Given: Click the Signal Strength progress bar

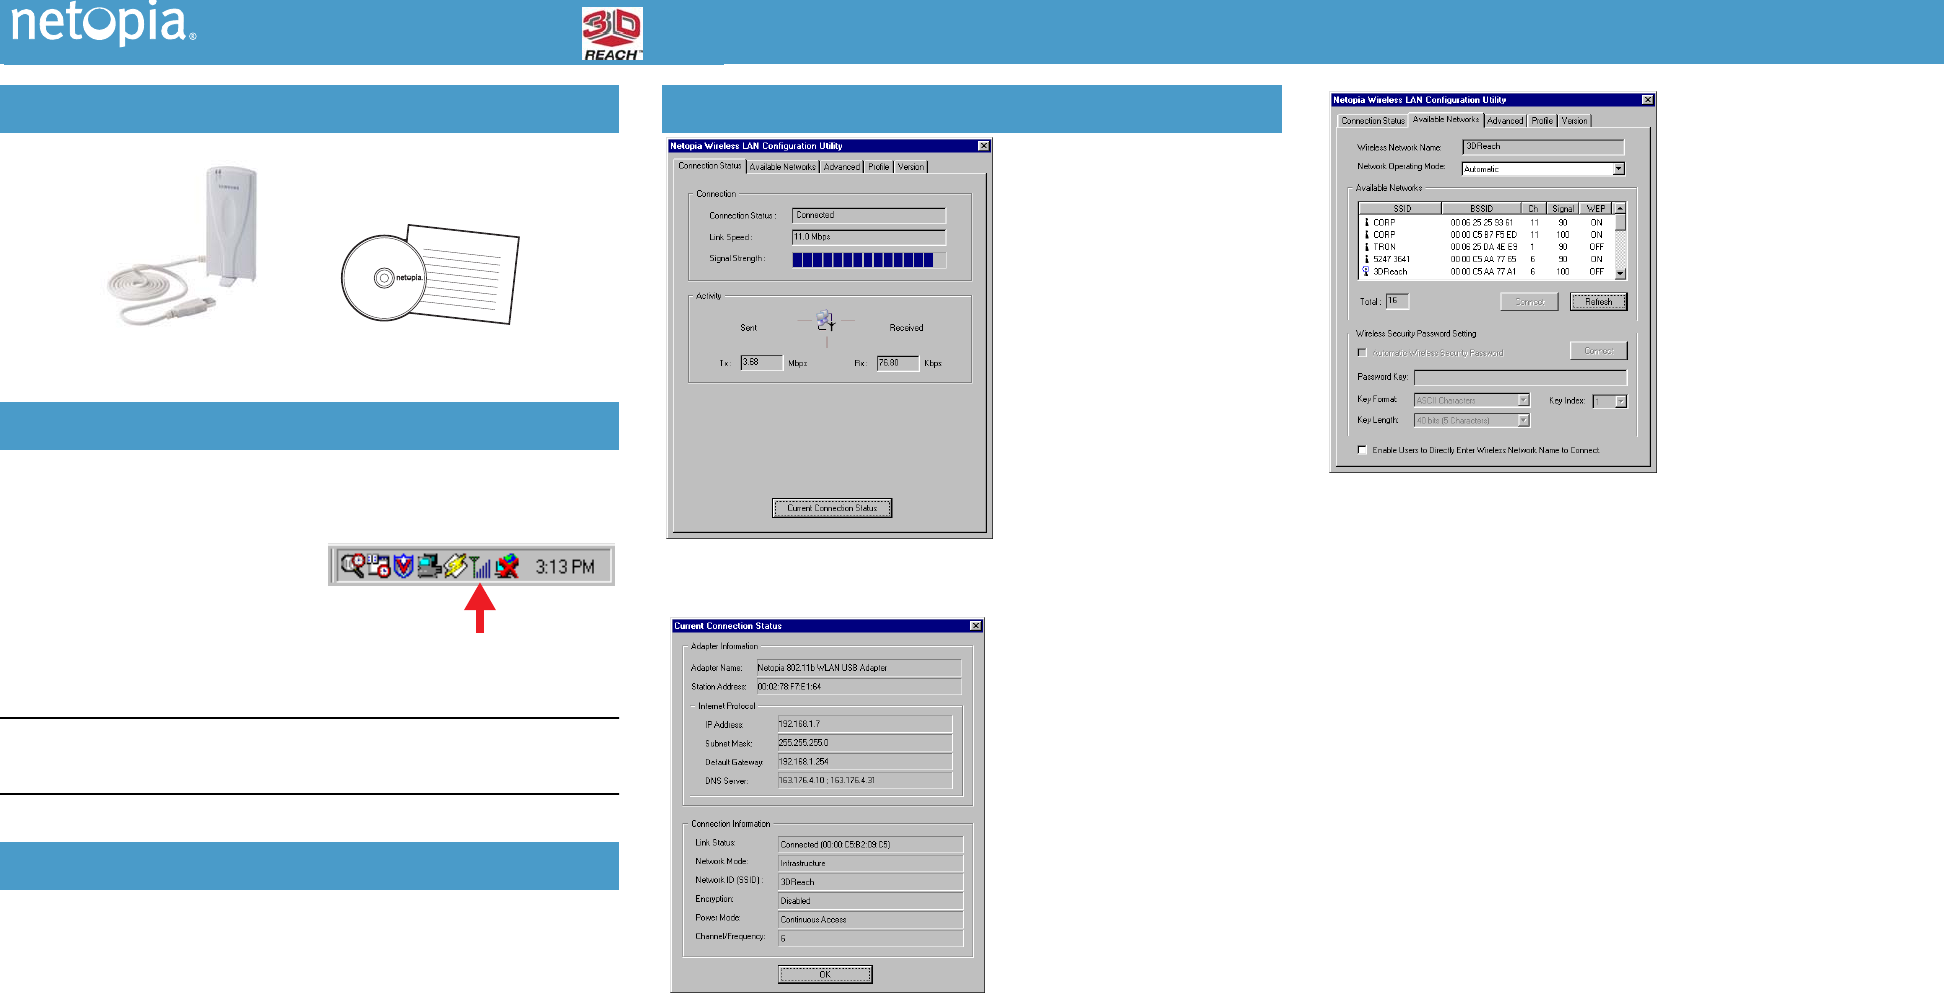Looking at the screenshot, I should point(869,260).
